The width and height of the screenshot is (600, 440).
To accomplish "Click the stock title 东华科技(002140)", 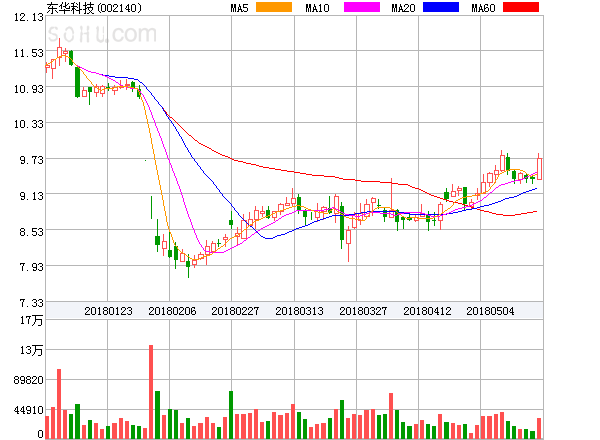I will (94, 8).
